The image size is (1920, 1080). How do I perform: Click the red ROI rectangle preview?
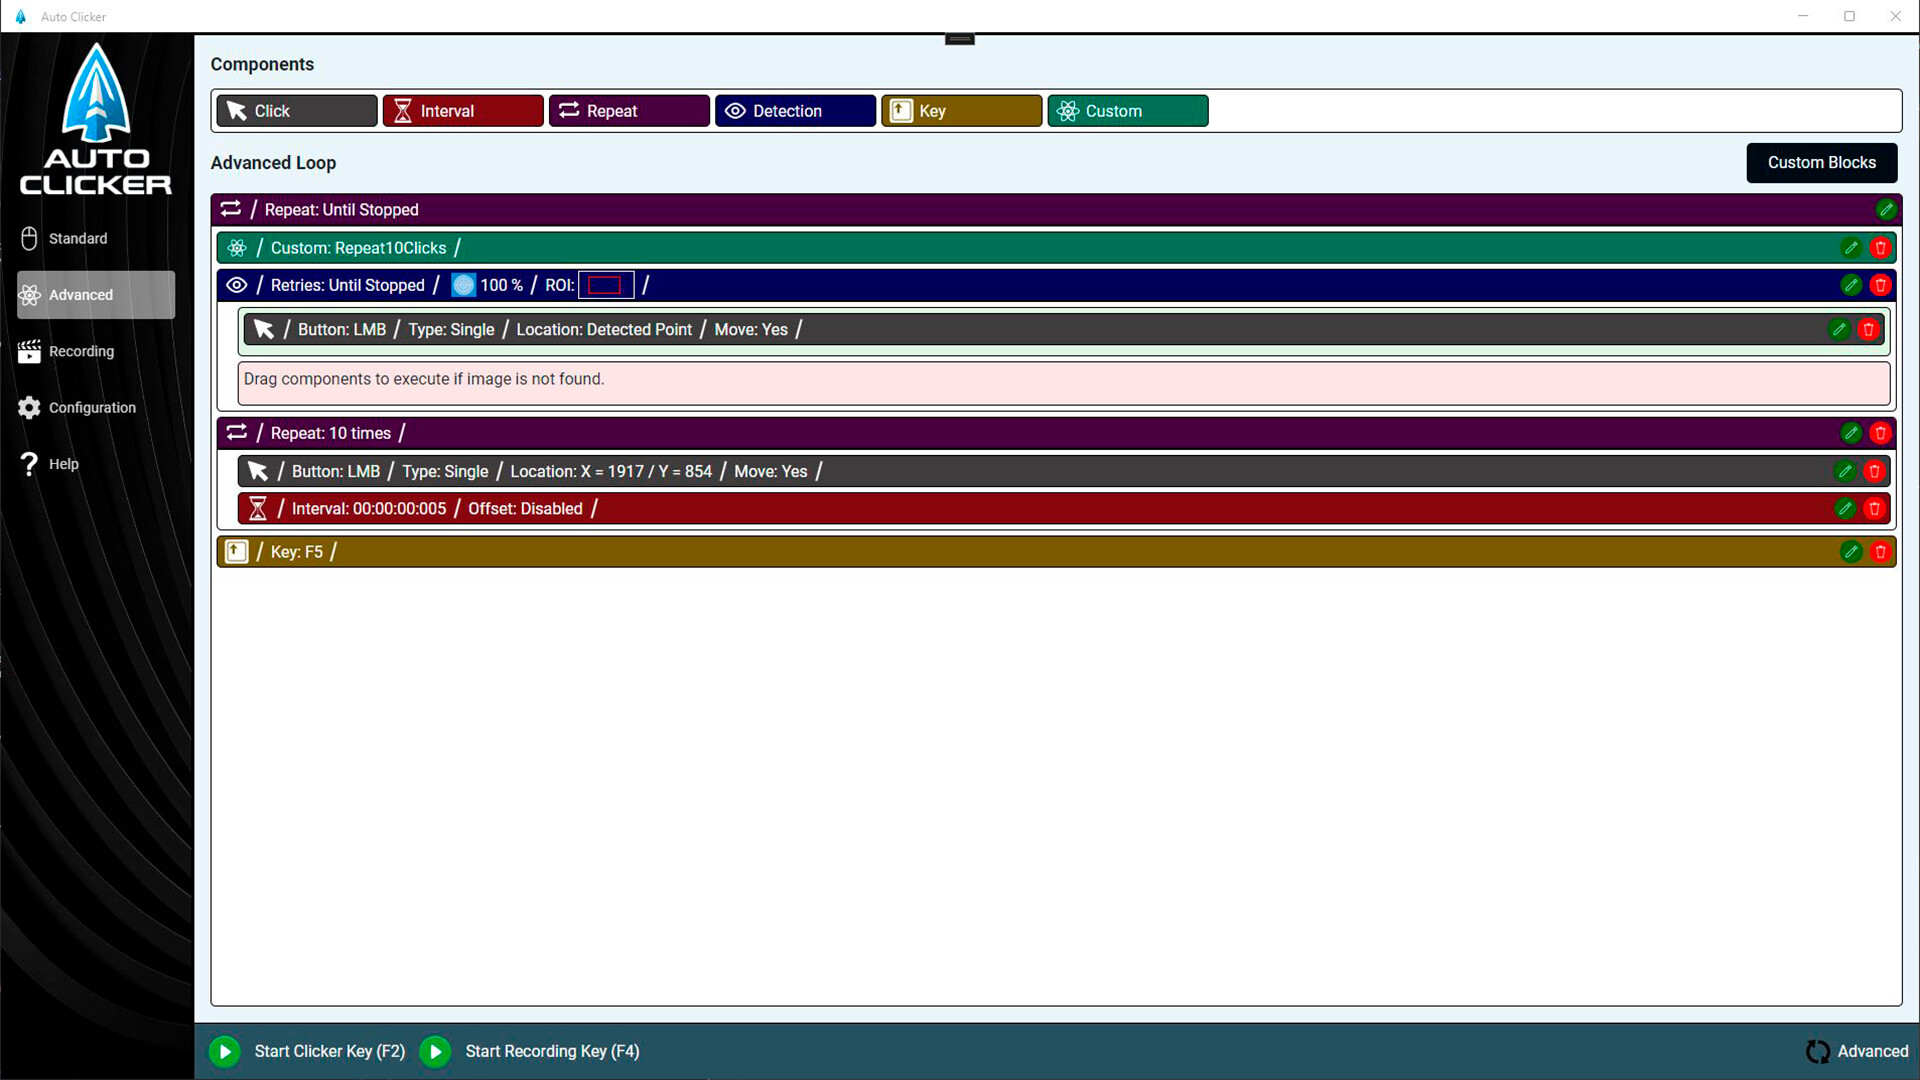605,286
